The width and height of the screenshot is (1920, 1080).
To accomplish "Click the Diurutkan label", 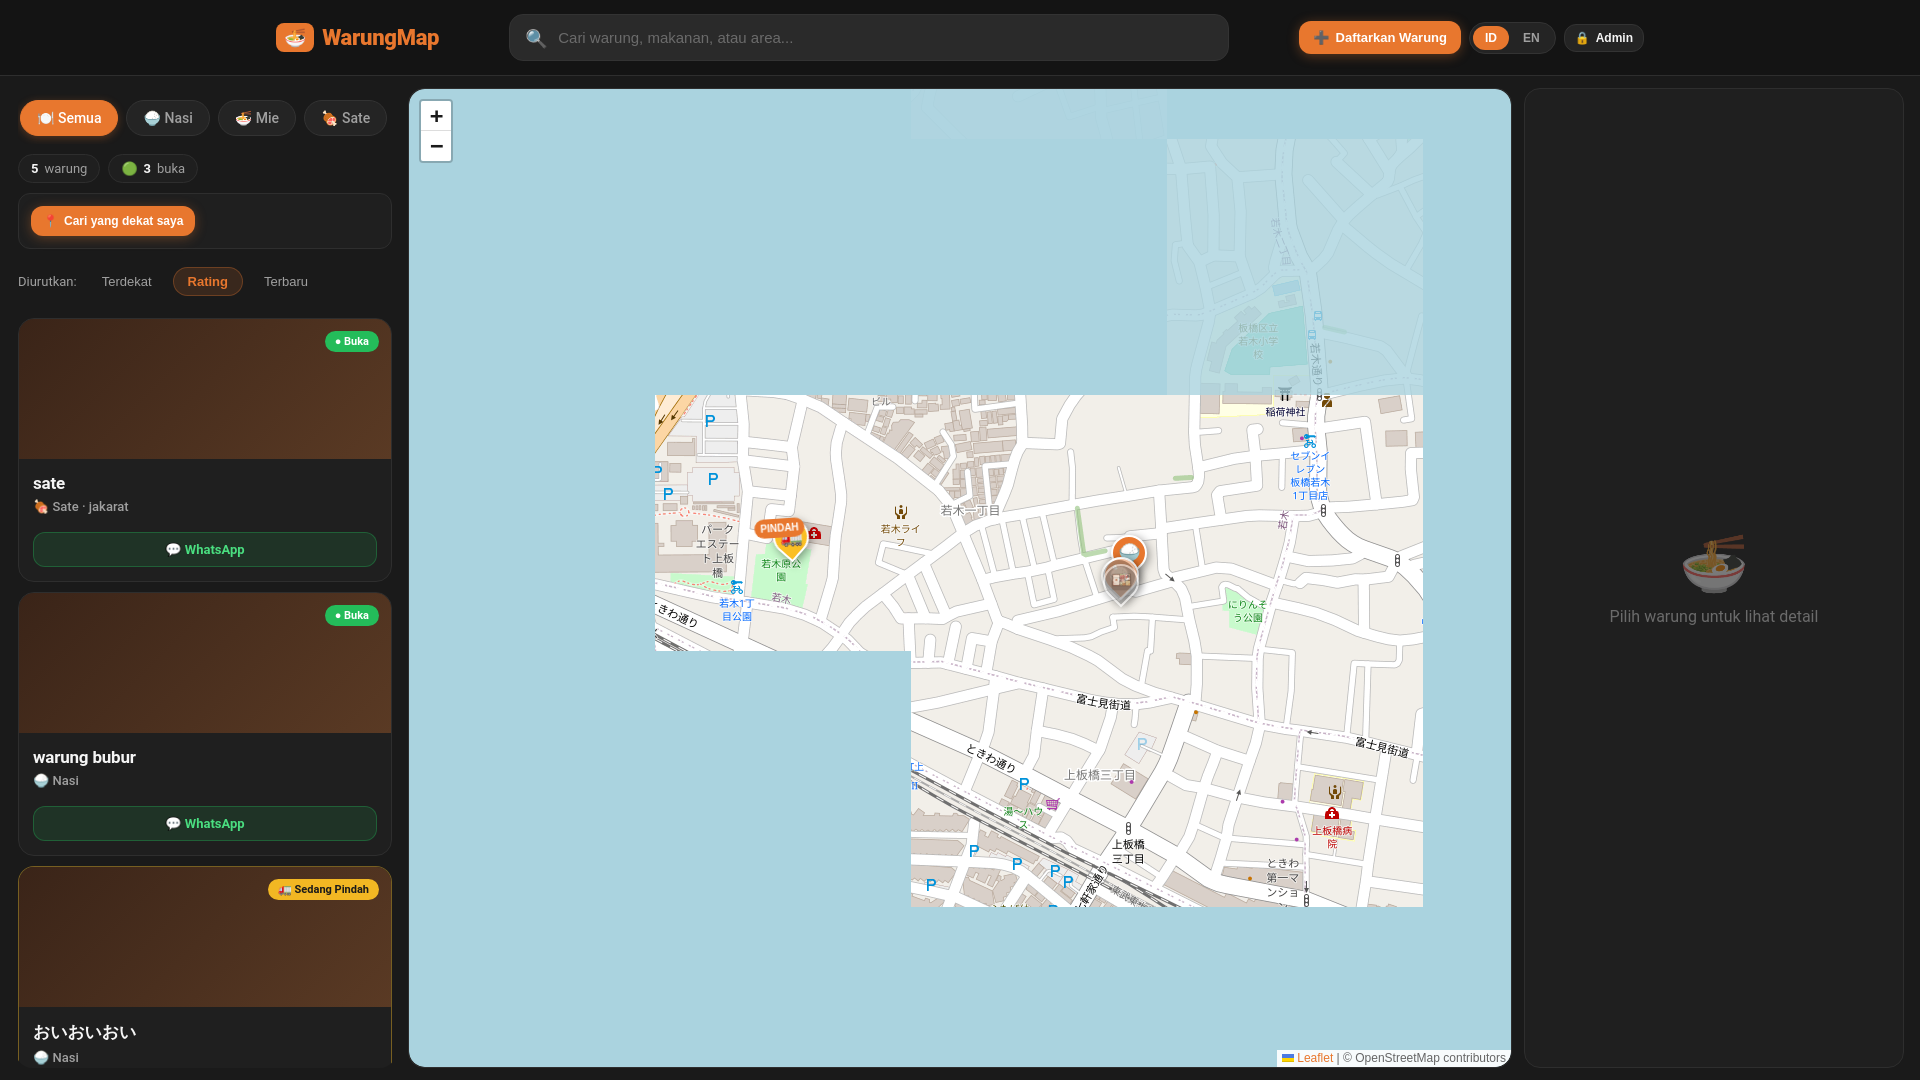I will click(47, 282).
